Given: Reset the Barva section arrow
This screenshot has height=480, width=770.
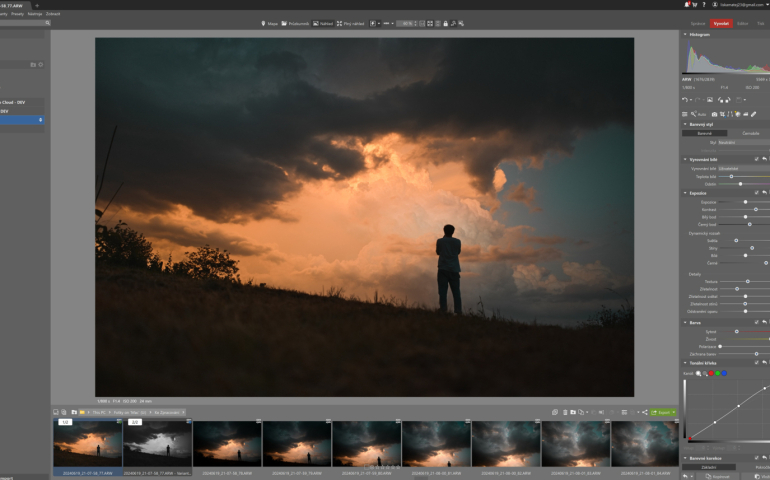Looking at the screenshot, I should coord(764,322).
